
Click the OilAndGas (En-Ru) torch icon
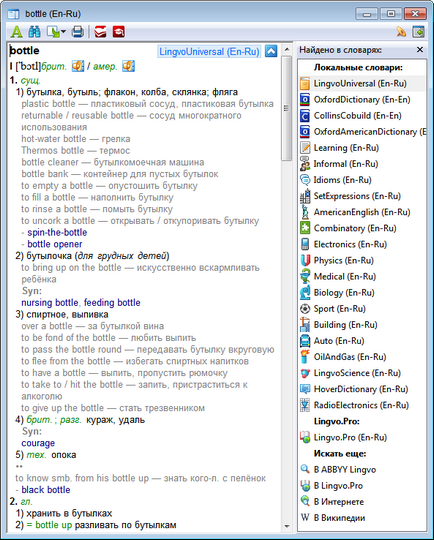[x=305, y=357]
